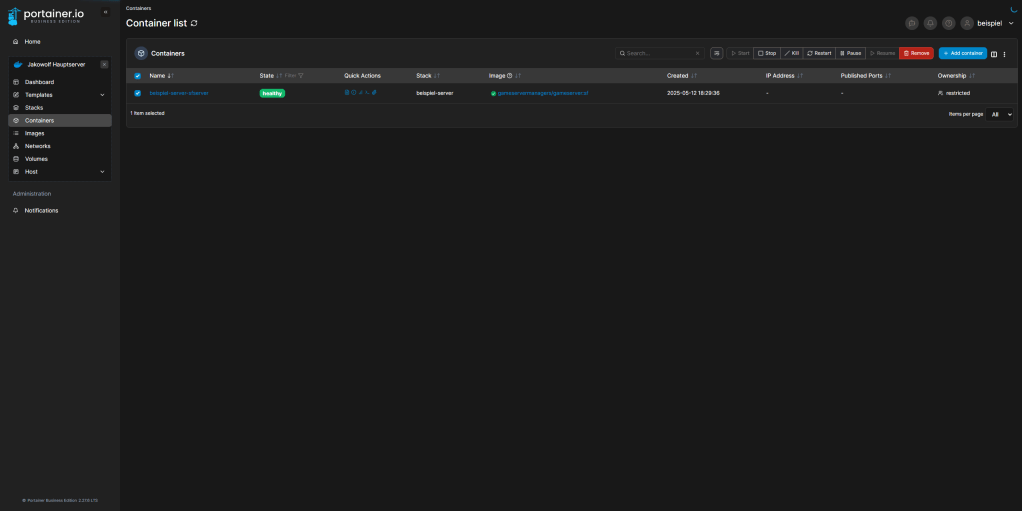Open the notifications bell icon in header
1022x511 pixels.
(x=930, y=23)
